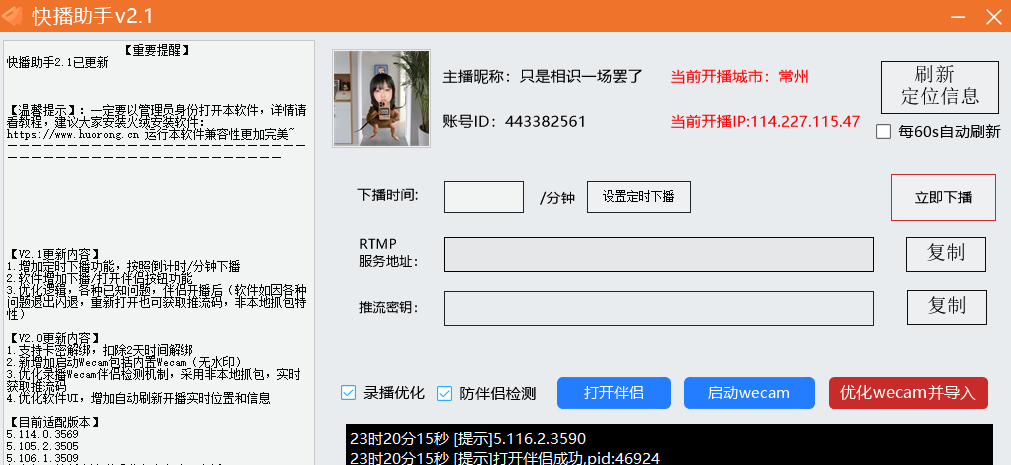
Task: Toggle the 防伴侣检测 checkbox
Action: pos(445,393)
